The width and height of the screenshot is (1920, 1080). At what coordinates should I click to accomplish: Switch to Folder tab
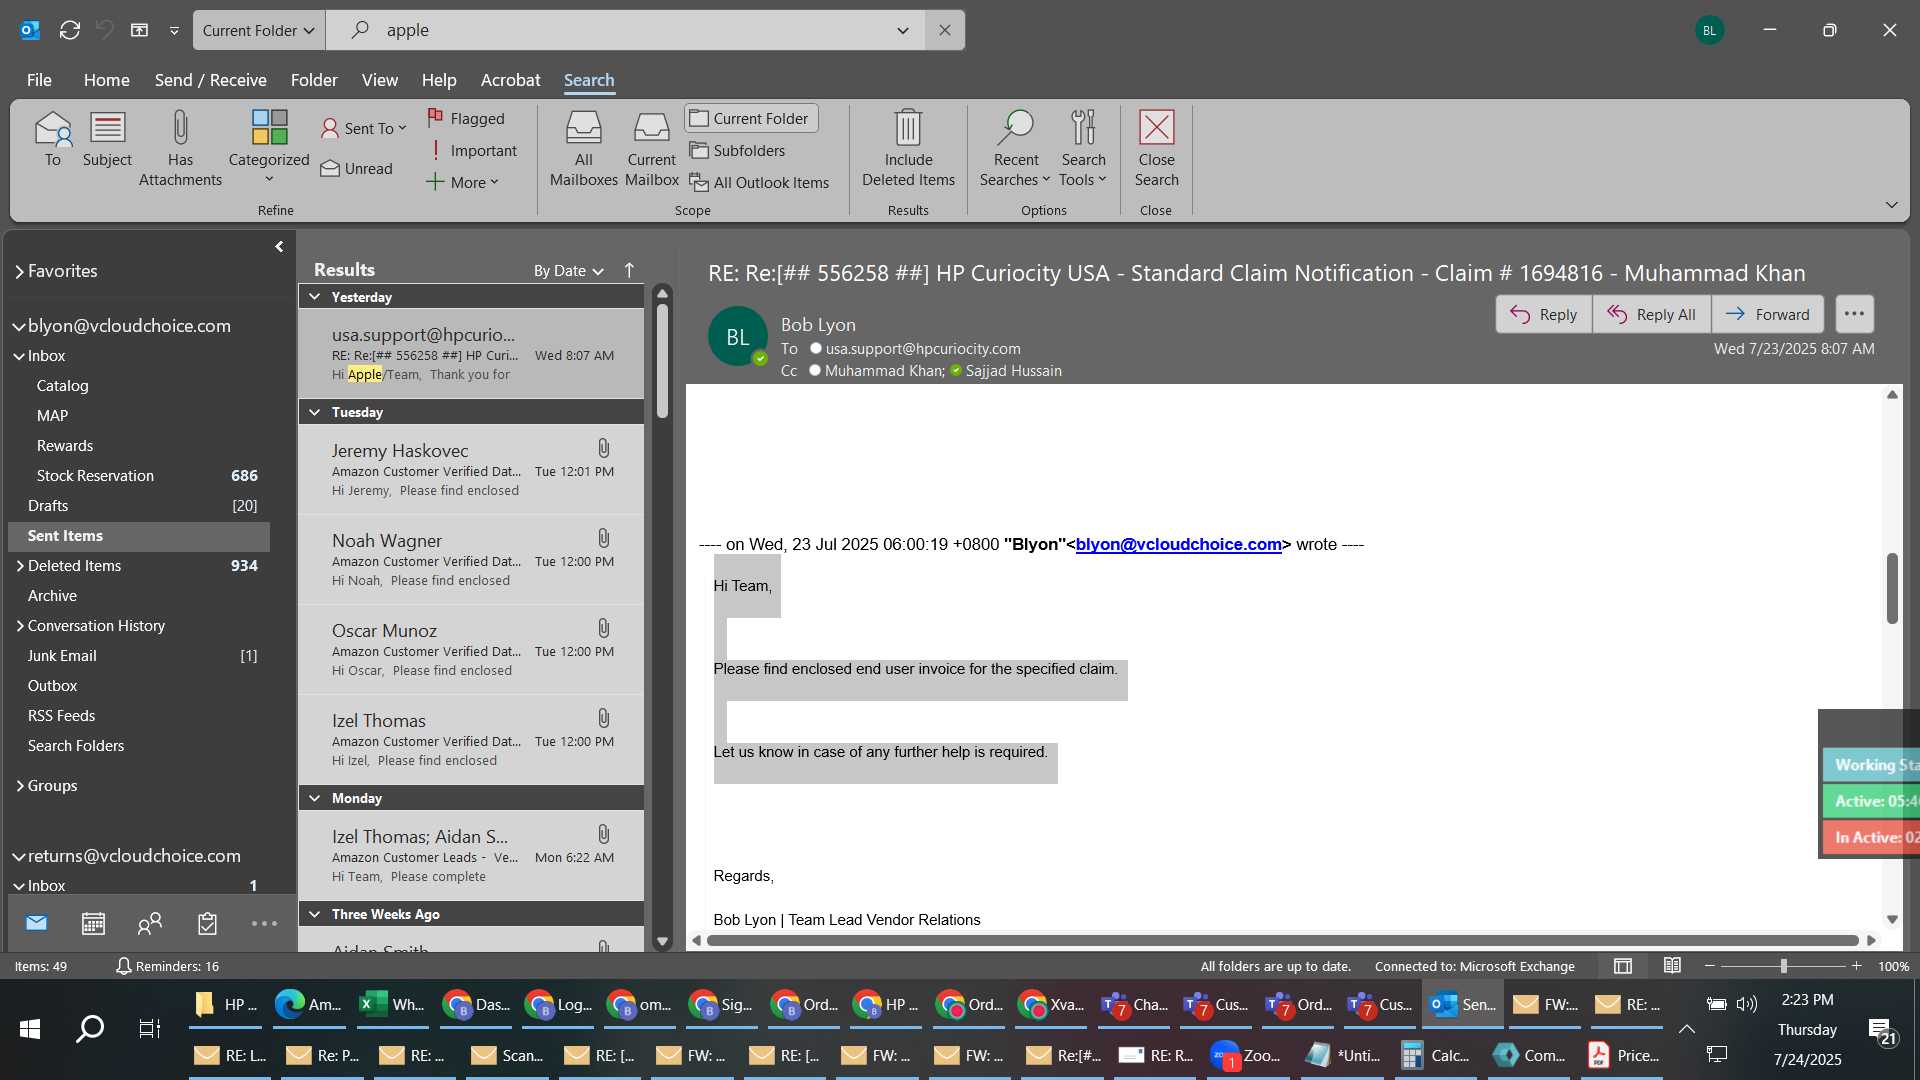(314, 80)
